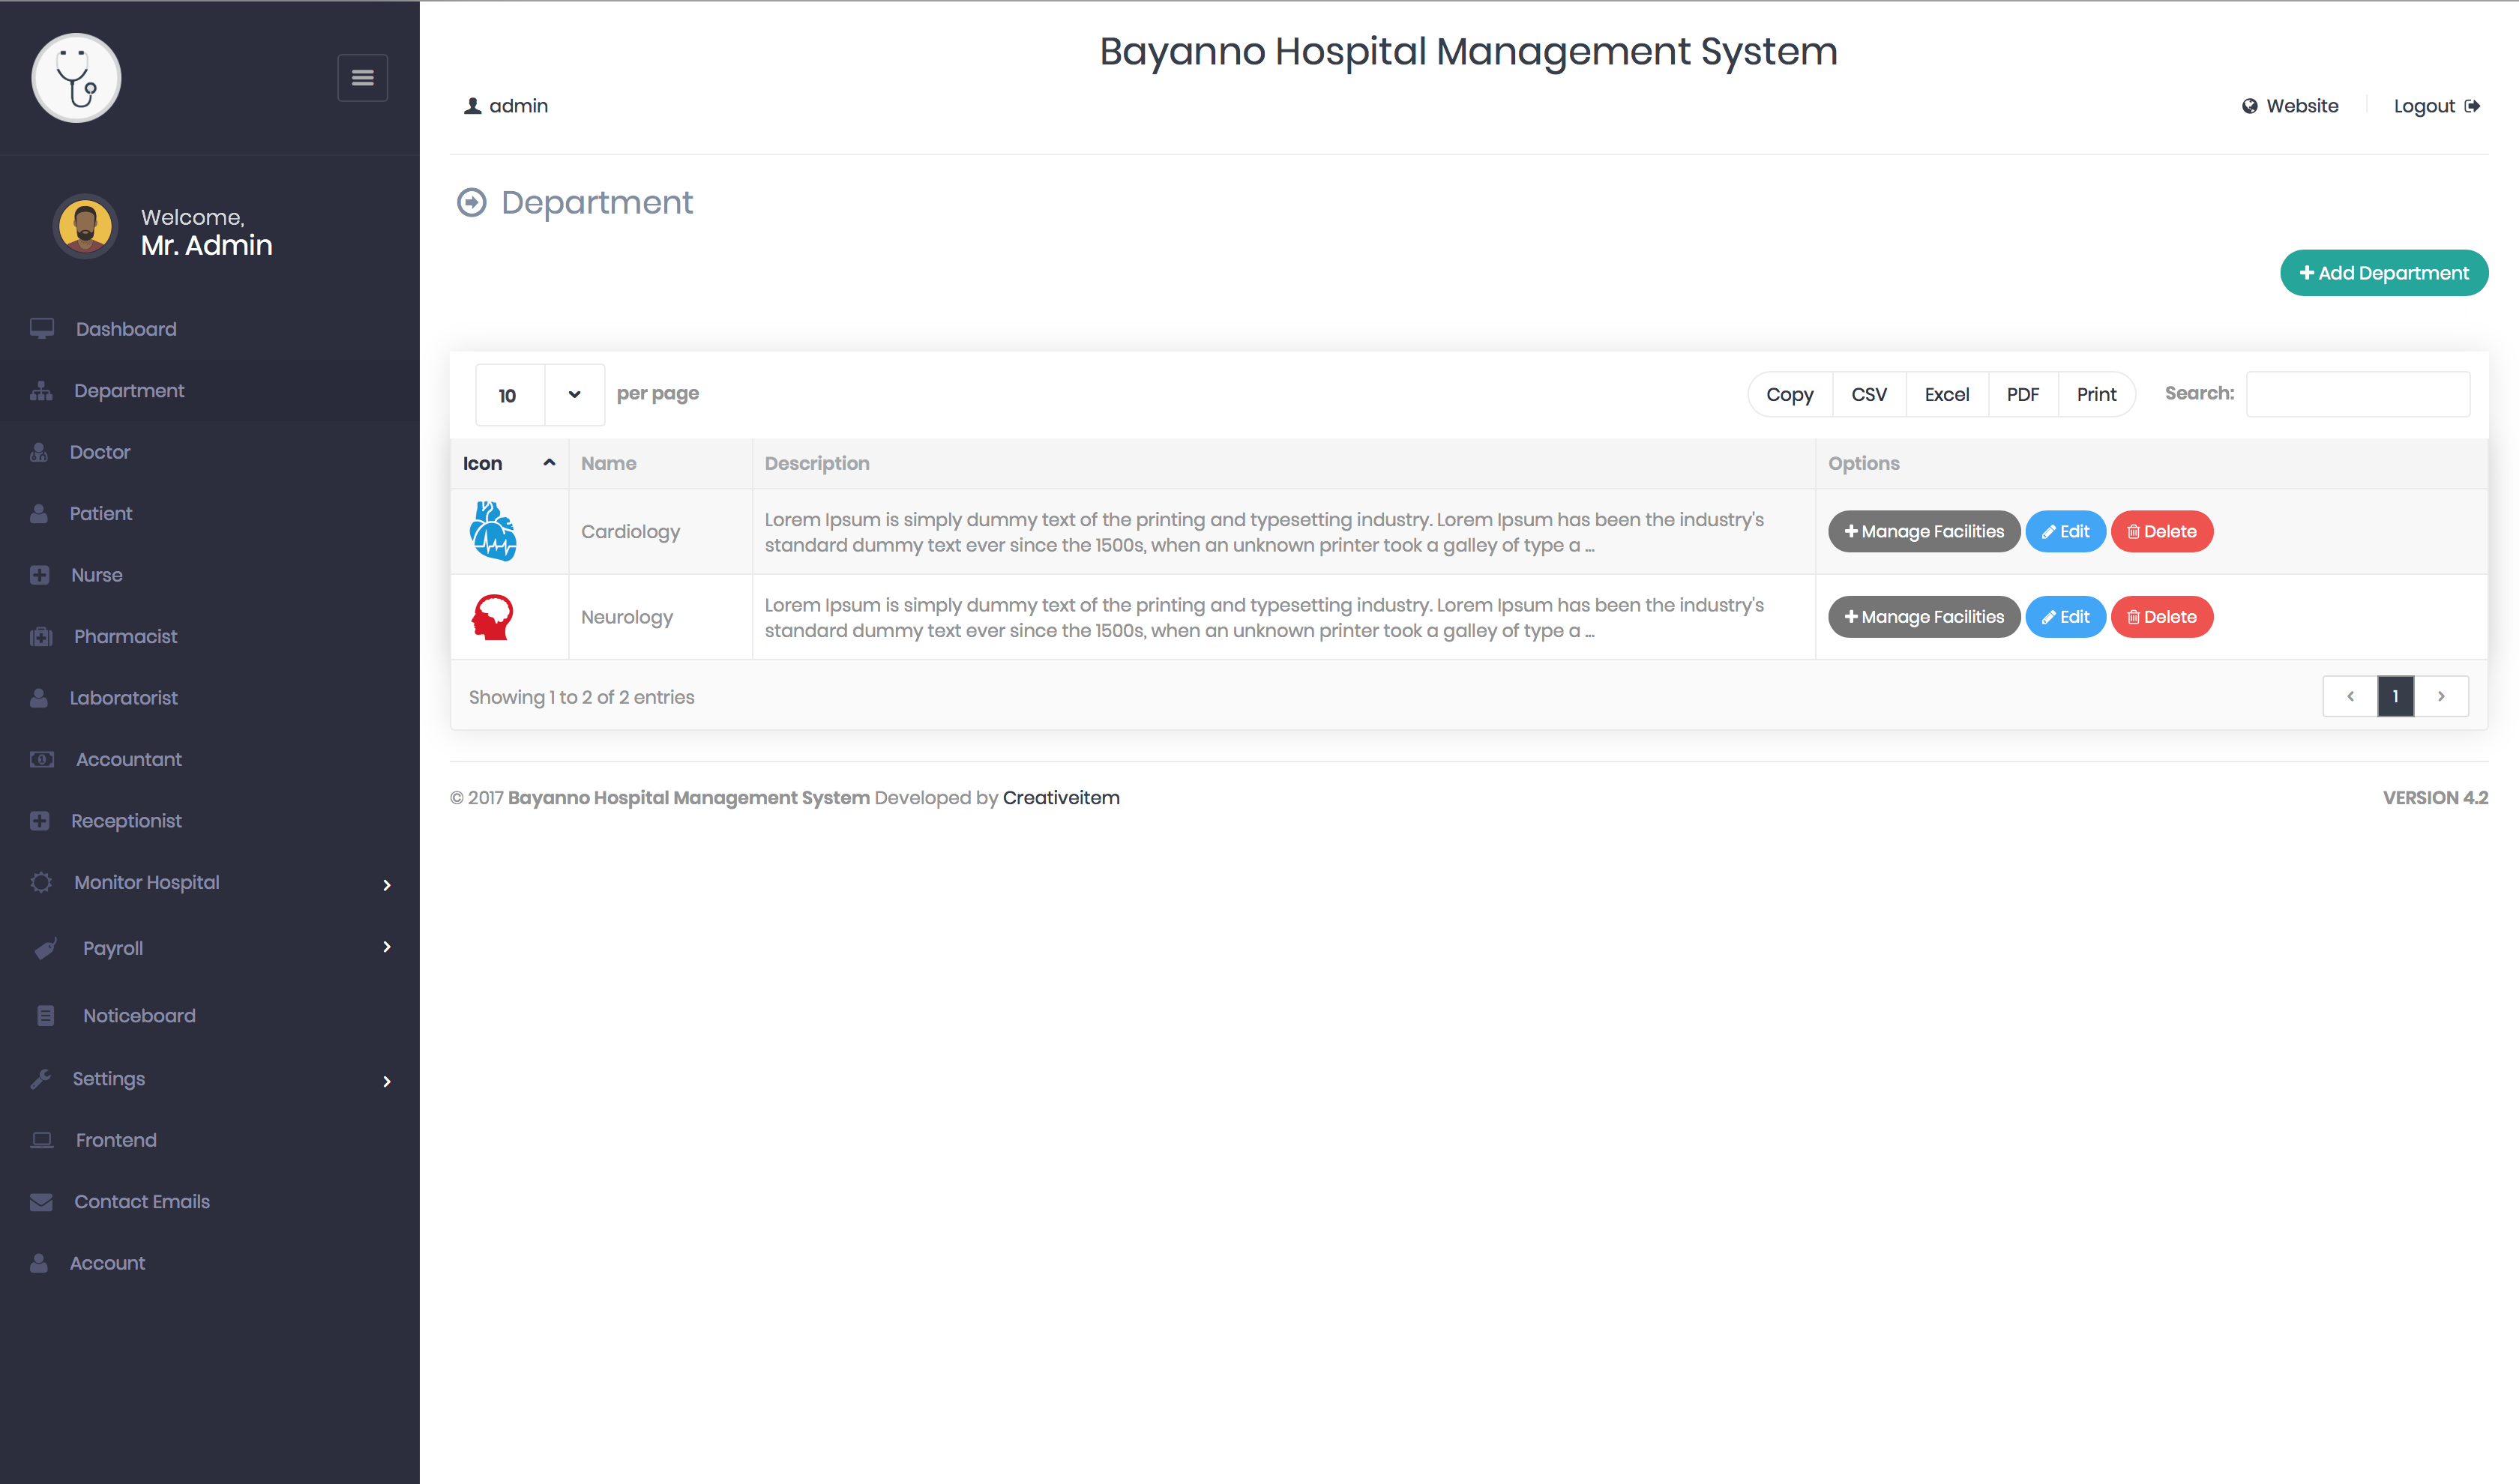Click the Cardiology department brain icon

point(495,528)
